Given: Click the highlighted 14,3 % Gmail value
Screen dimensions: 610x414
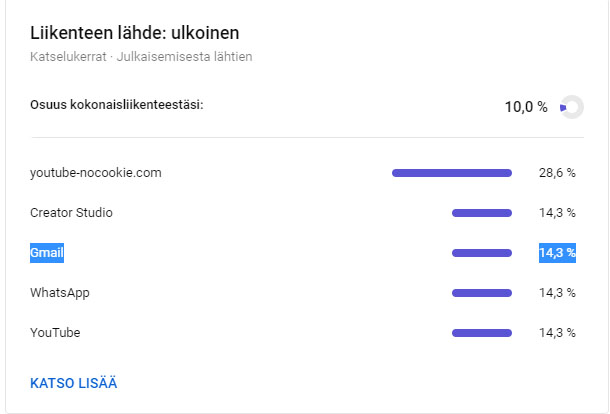Looking at the screenshot, I should click(x=557, y=253).
